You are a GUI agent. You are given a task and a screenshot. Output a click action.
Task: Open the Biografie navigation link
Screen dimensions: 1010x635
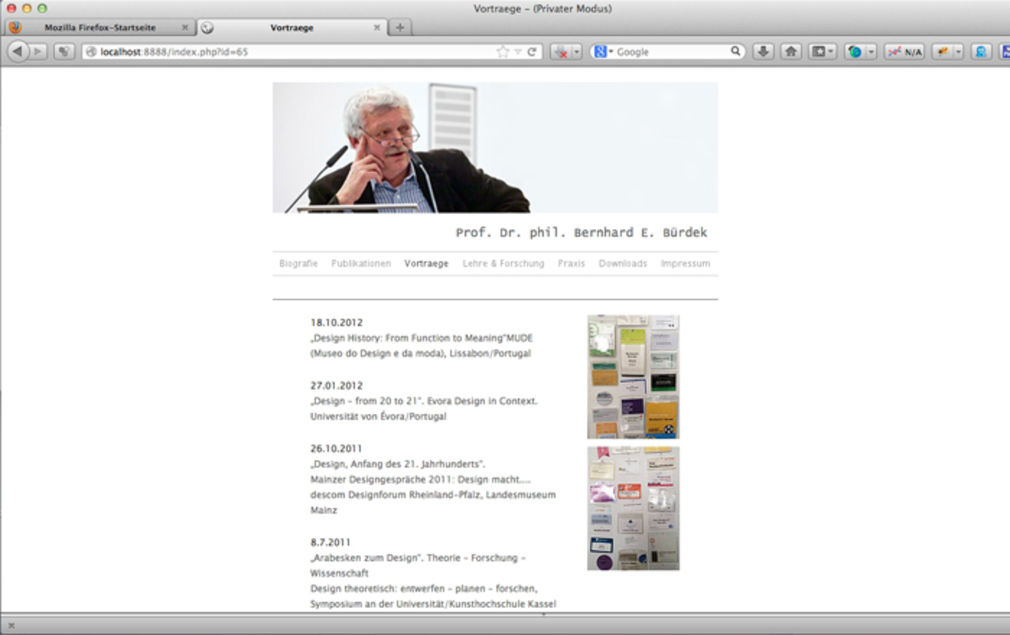coord(298,263)
